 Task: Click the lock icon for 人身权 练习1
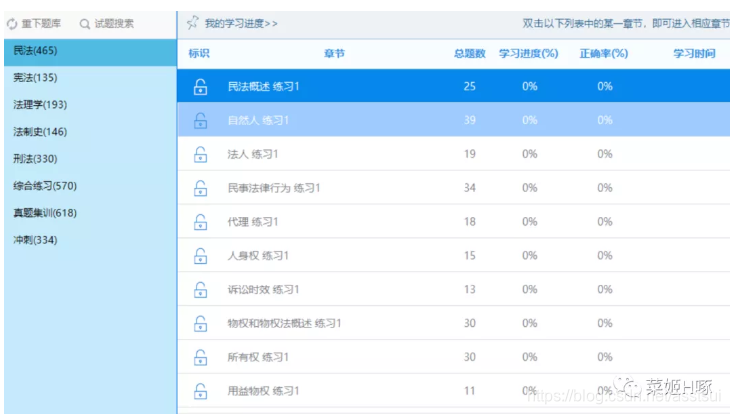(201, 256)
